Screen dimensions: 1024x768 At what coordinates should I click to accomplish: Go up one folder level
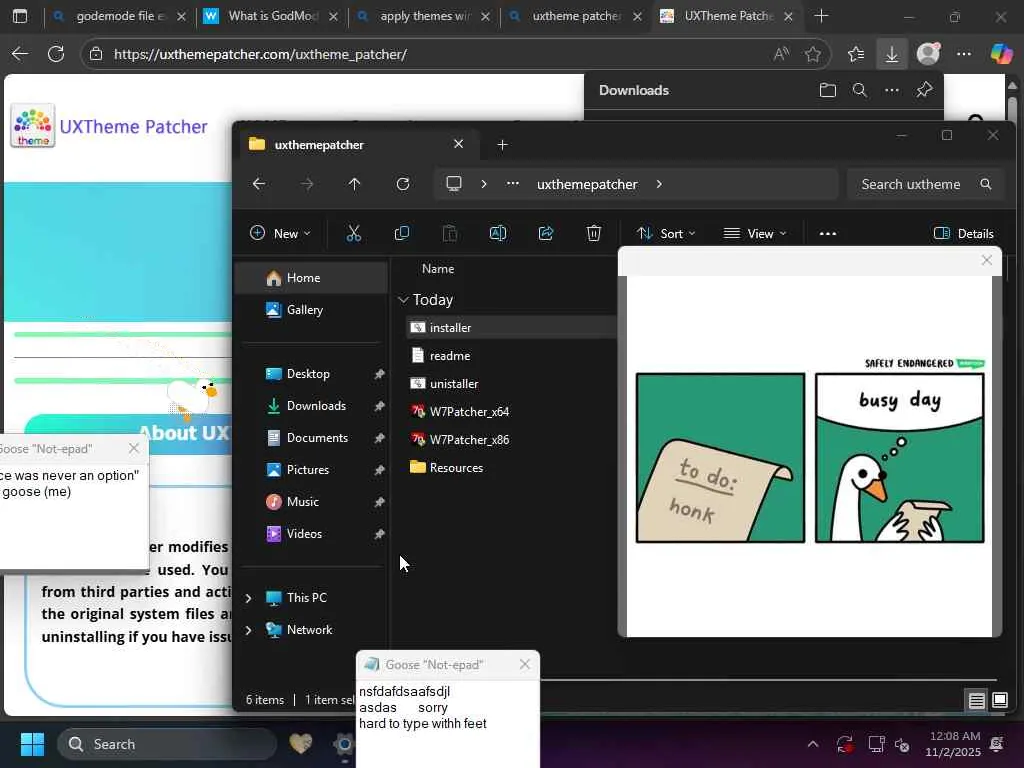tap(354, 184)
